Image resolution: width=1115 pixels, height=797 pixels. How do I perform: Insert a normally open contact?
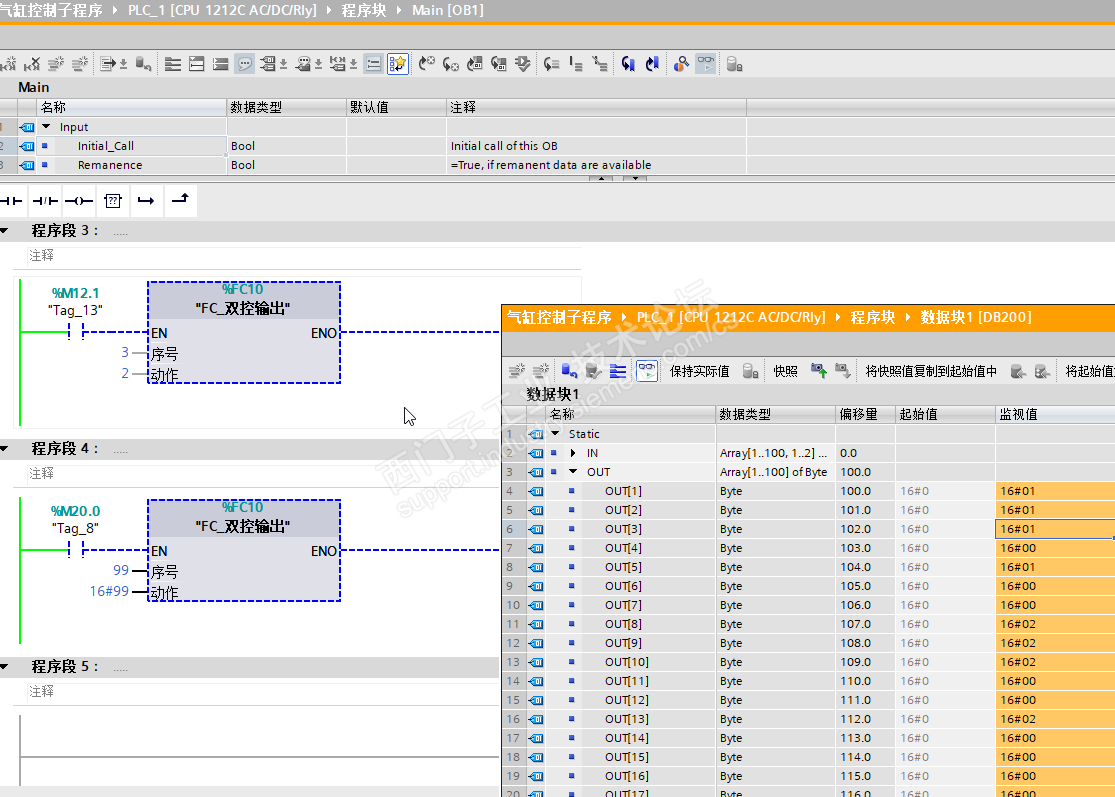click(x=12, y=201)
